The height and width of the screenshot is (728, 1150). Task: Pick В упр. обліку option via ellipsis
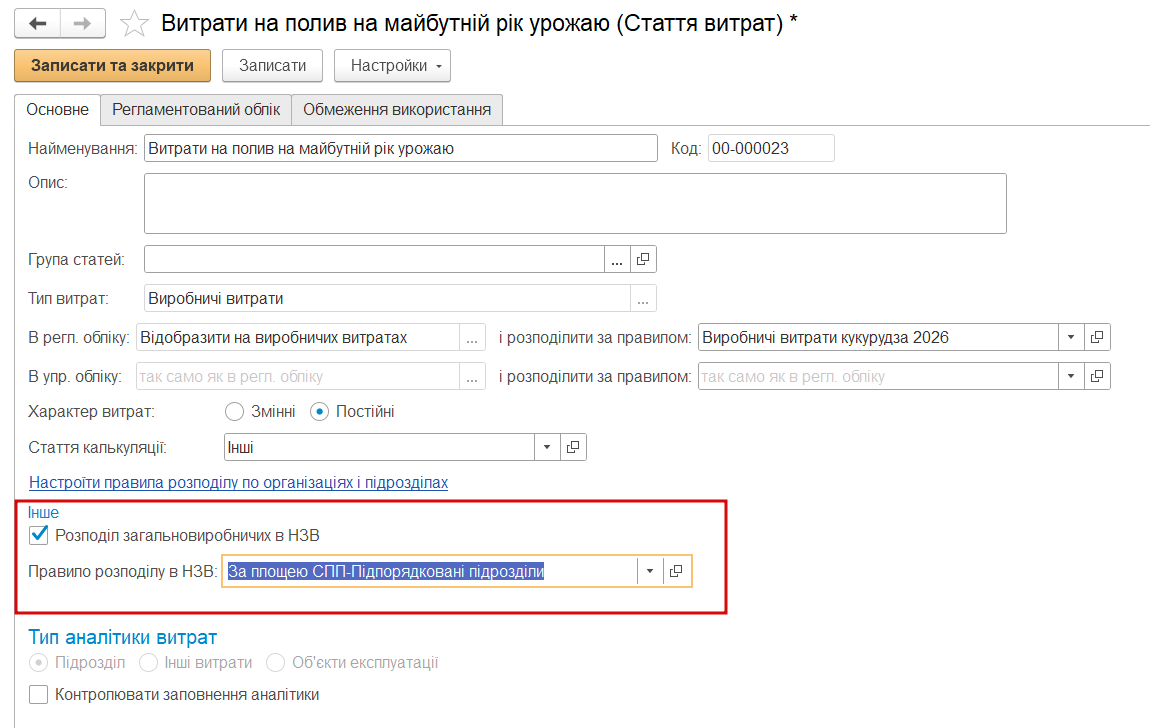pos(472,377)
